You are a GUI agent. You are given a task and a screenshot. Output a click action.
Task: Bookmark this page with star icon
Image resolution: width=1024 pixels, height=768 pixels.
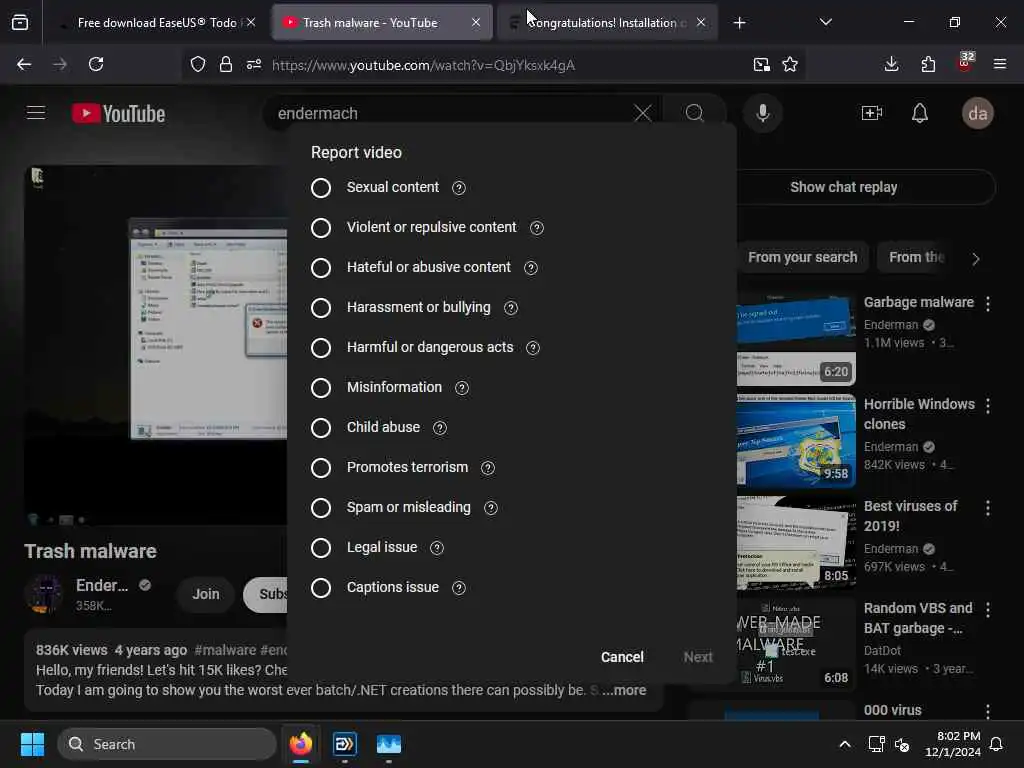(790, 64)
